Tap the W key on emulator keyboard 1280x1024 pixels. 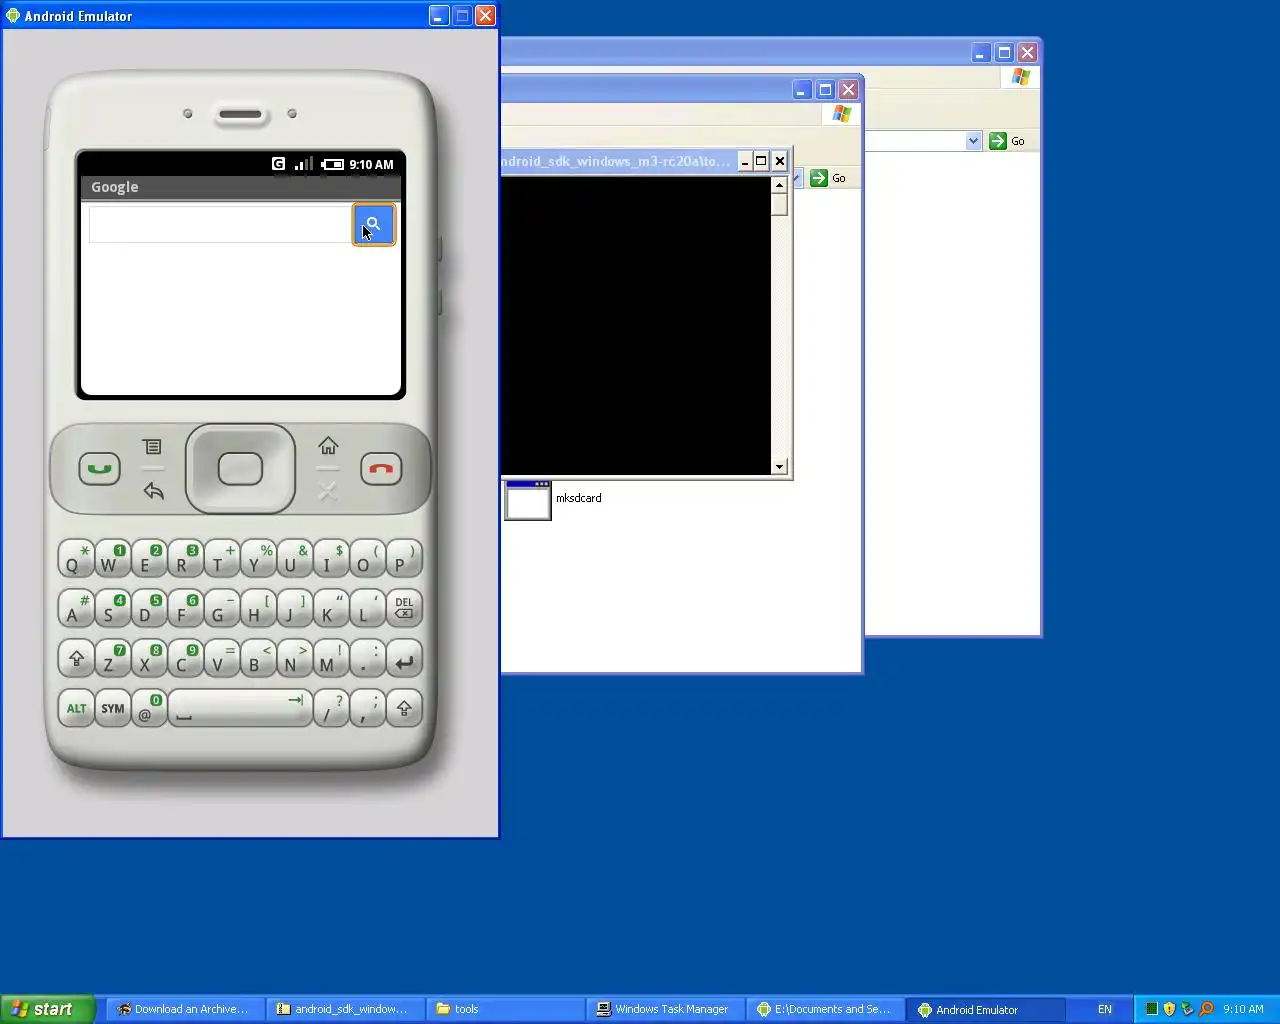112,559
